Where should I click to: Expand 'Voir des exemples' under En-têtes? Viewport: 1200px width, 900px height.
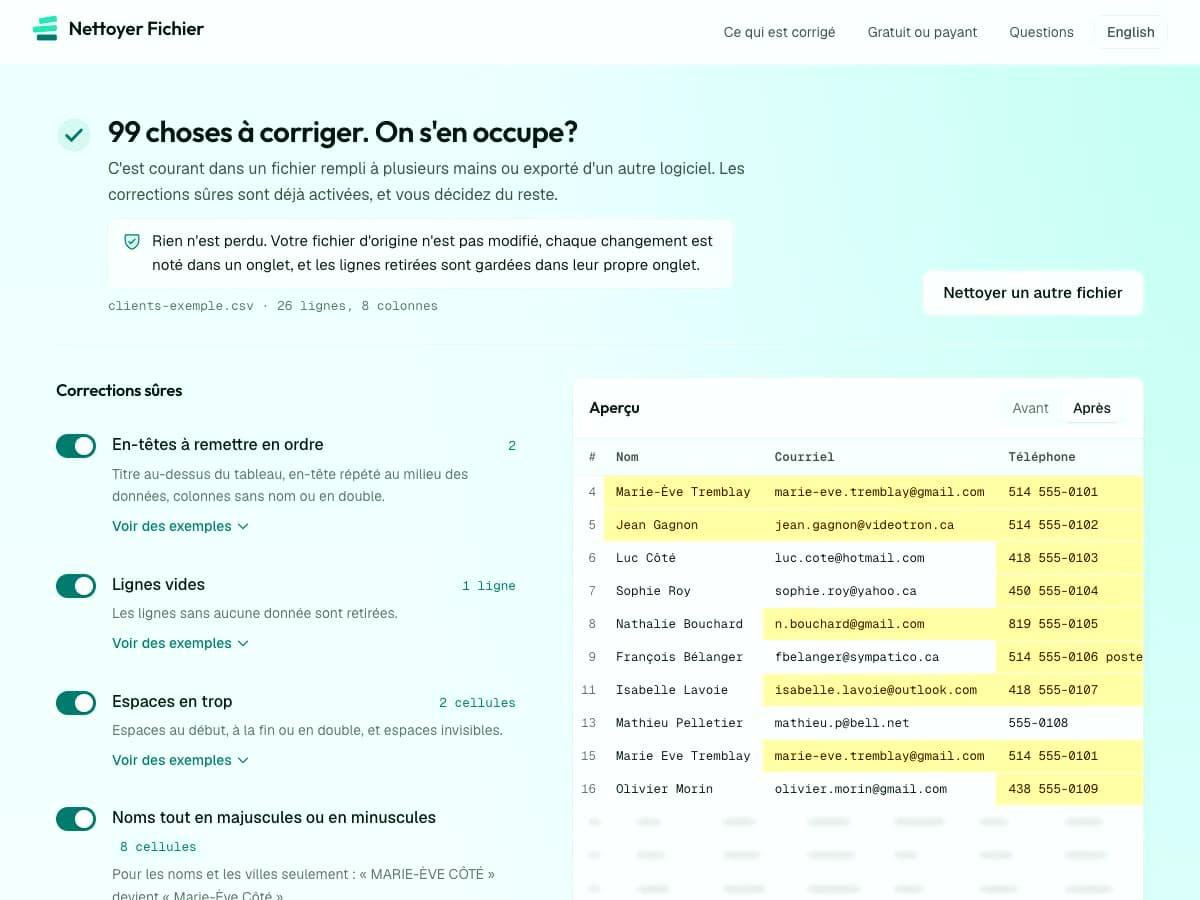coord(180,526)
